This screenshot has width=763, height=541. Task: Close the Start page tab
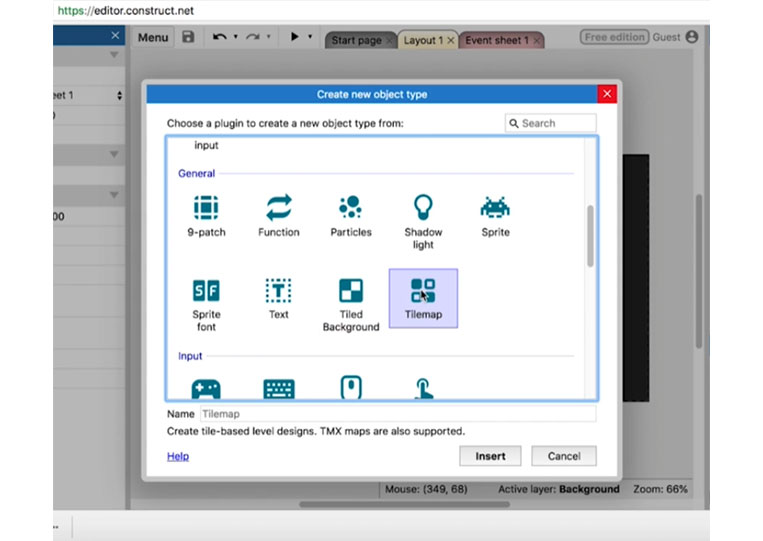(x=389, y=40)
